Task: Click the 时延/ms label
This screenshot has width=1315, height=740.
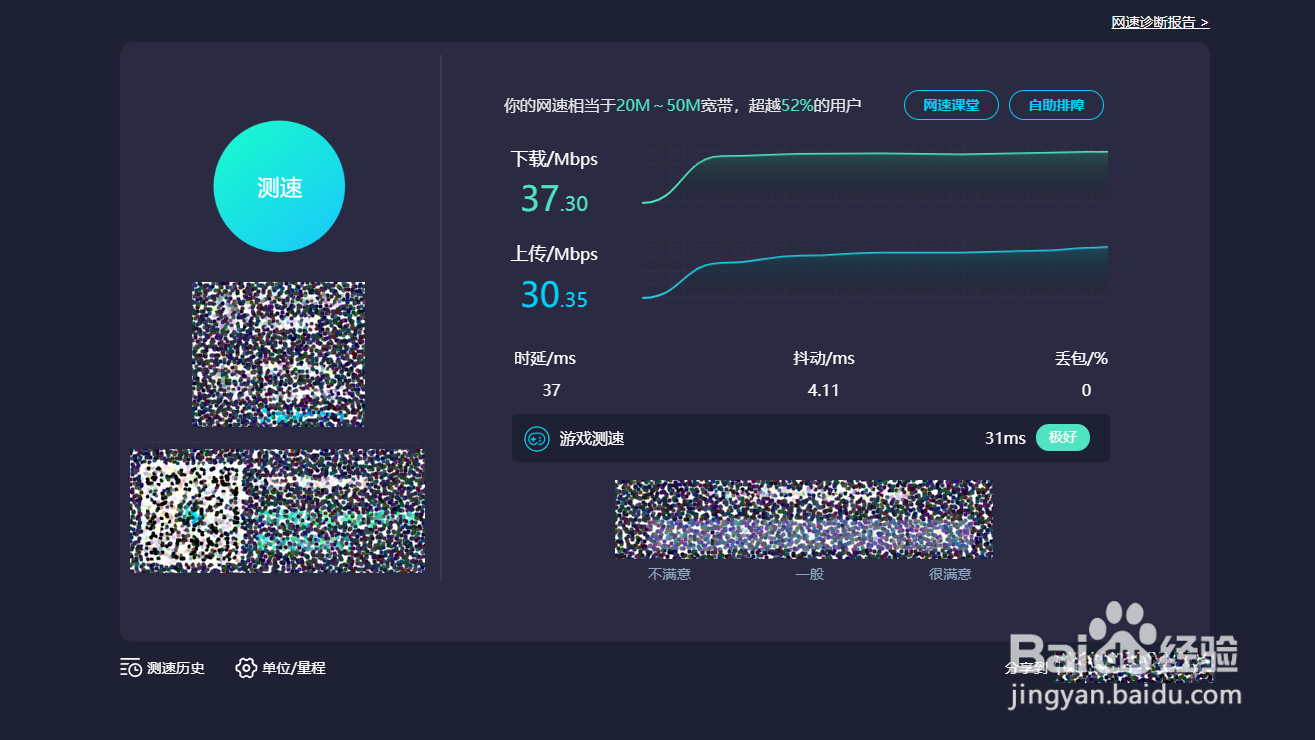Action: [545, 358]
